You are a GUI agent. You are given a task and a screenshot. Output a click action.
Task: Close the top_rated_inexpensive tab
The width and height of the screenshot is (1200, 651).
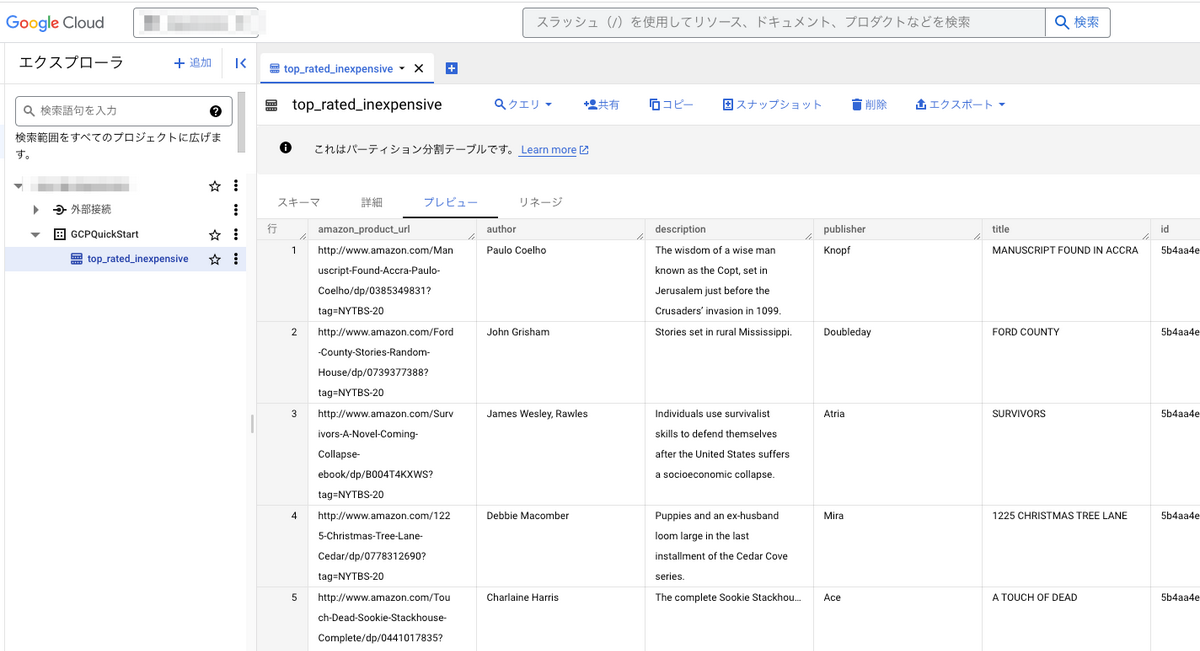click(x=419, y=68)
